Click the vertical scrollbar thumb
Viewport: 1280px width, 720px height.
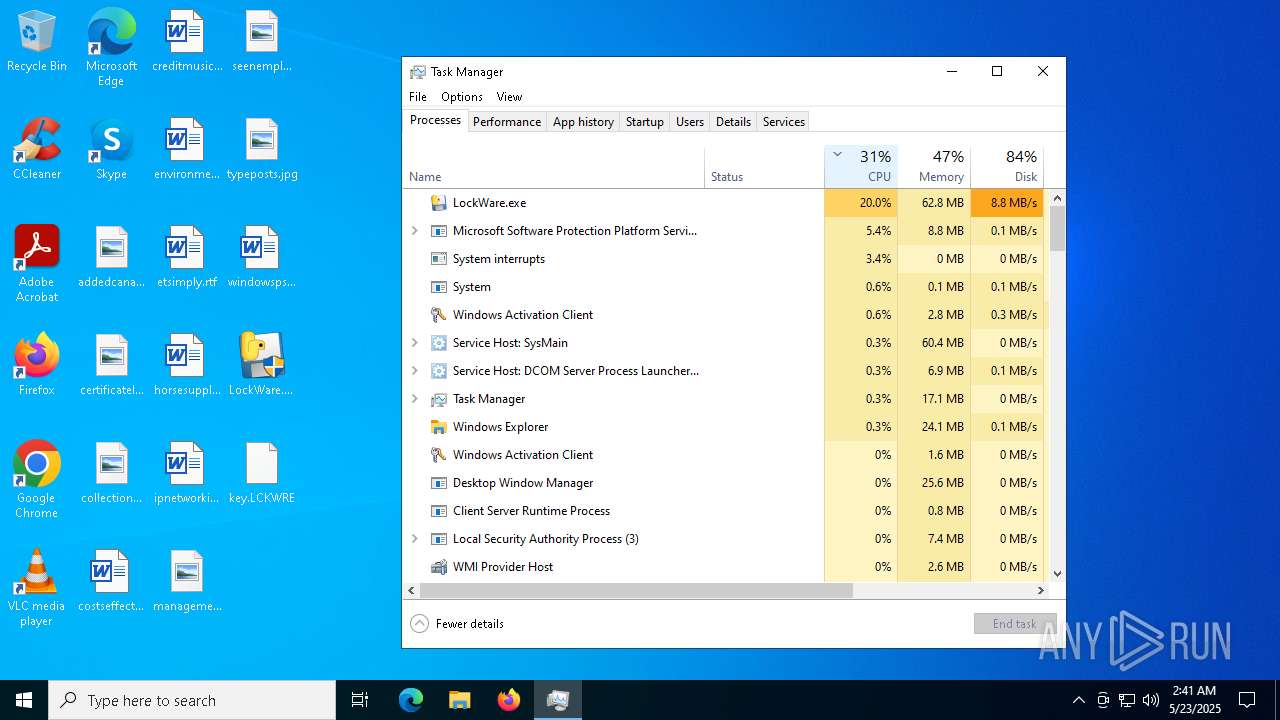1057,228
